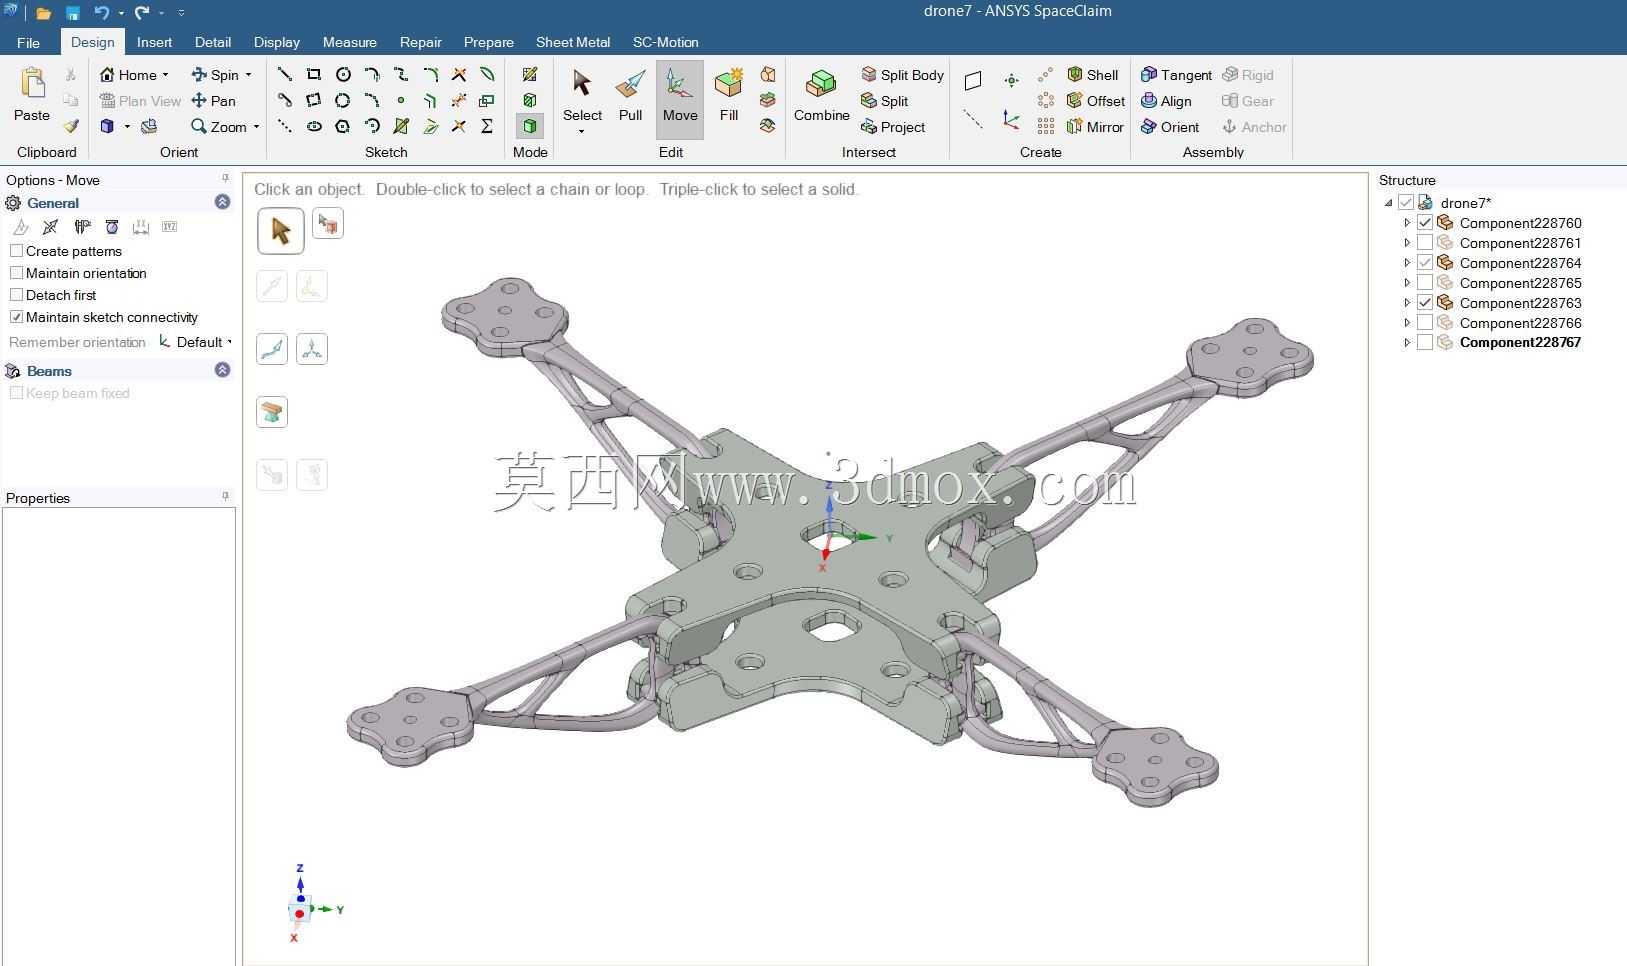Open the Zoom dropdown arrow
The image size is (1627, 966).
[x=256, y=127]
